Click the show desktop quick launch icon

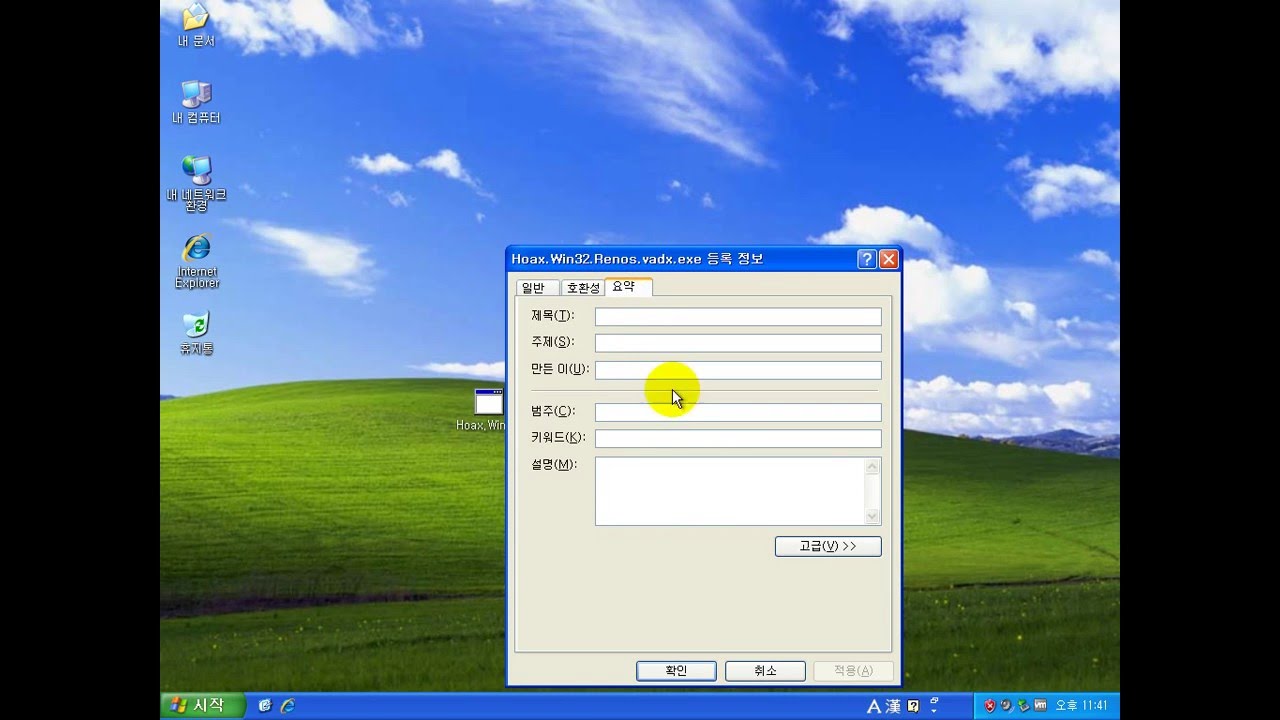pos(265,705)
